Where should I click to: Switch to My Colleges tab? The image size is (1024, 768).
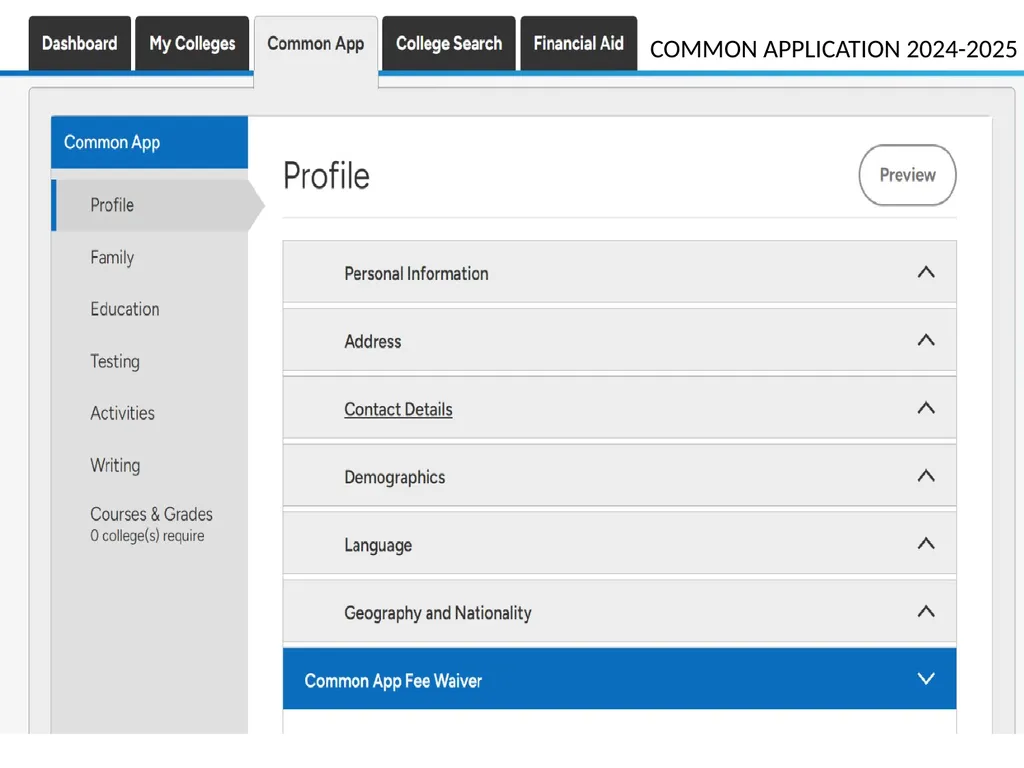[192, 43]
